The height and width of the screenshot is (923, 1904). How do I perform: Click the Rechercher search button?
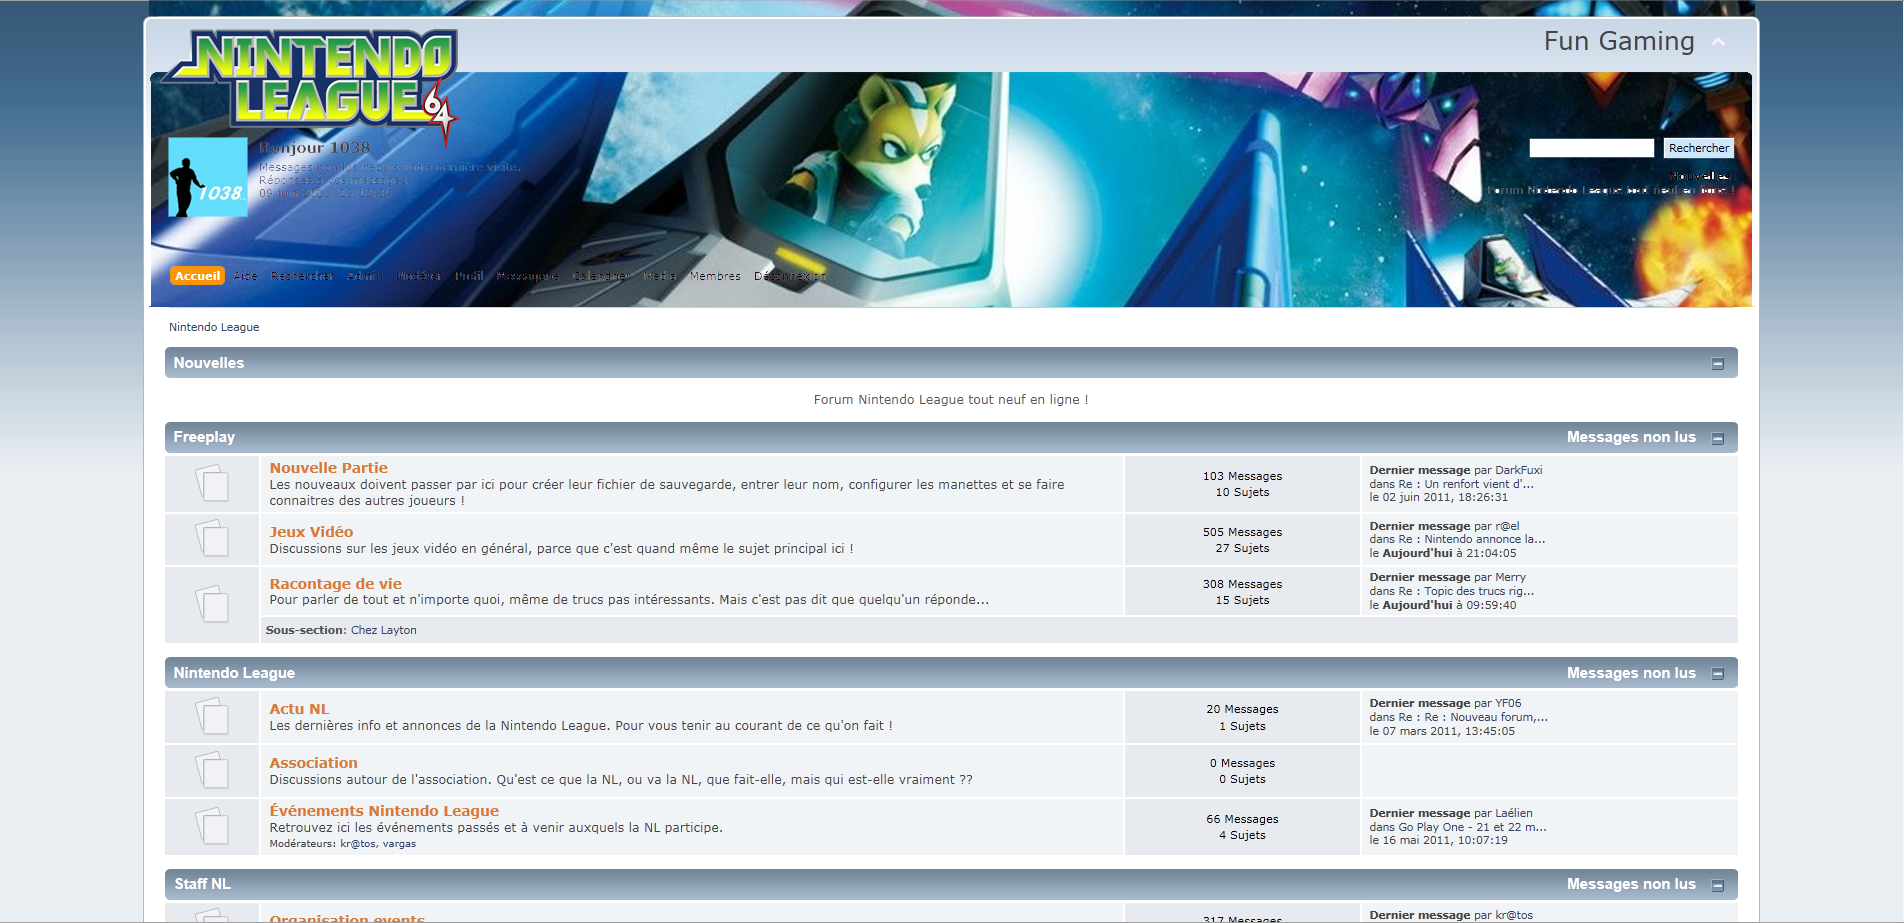point(1698,148)
